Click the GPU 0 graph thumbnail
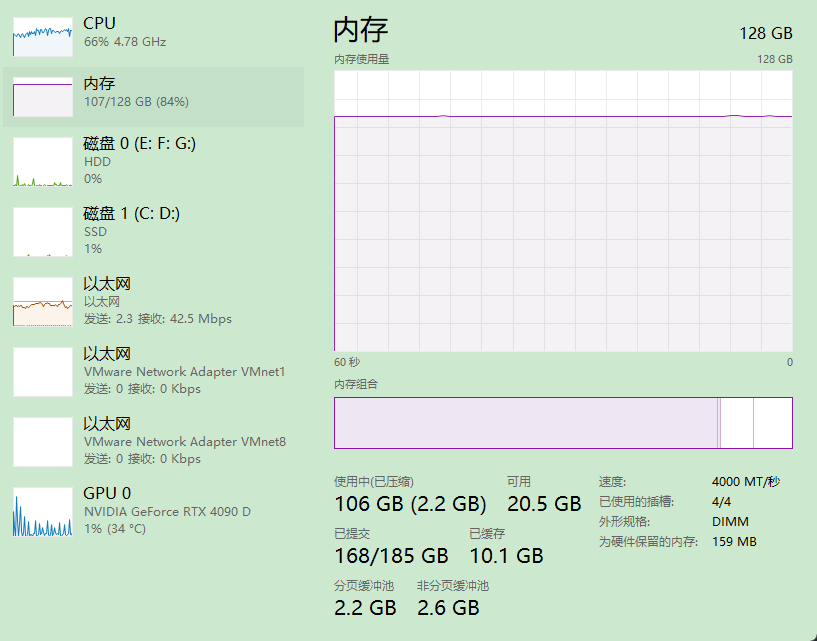Image resolution: width=817 pixels, height=641 pixels. pos(43,512)
